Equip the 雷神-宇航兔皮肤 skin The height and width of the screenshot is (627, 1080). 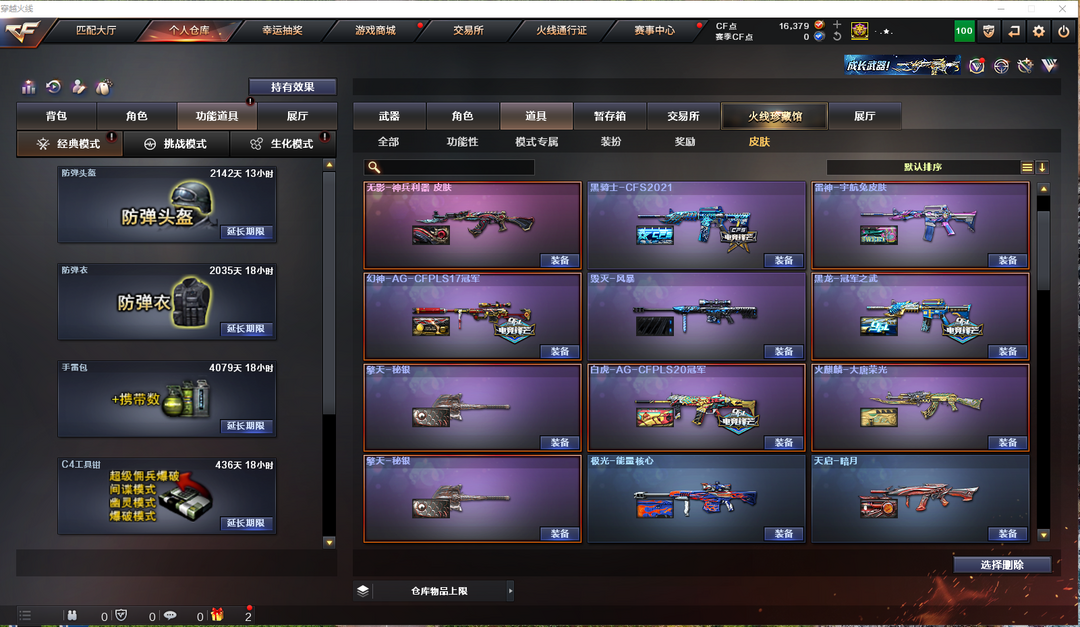tap(1008, 260)
